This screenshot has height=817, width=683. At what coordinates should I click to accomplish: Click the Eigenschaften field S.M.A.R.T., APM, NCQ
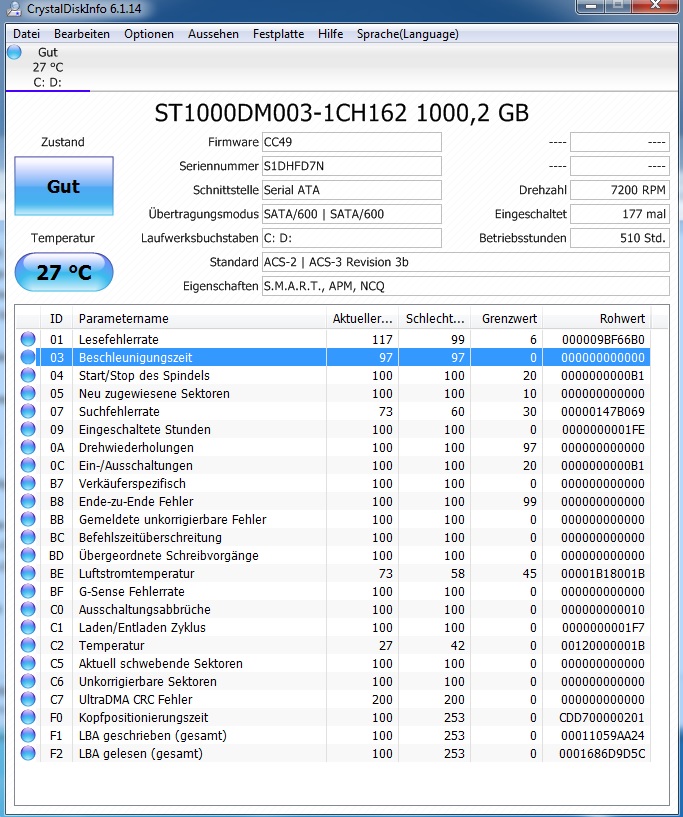[466, 286]
